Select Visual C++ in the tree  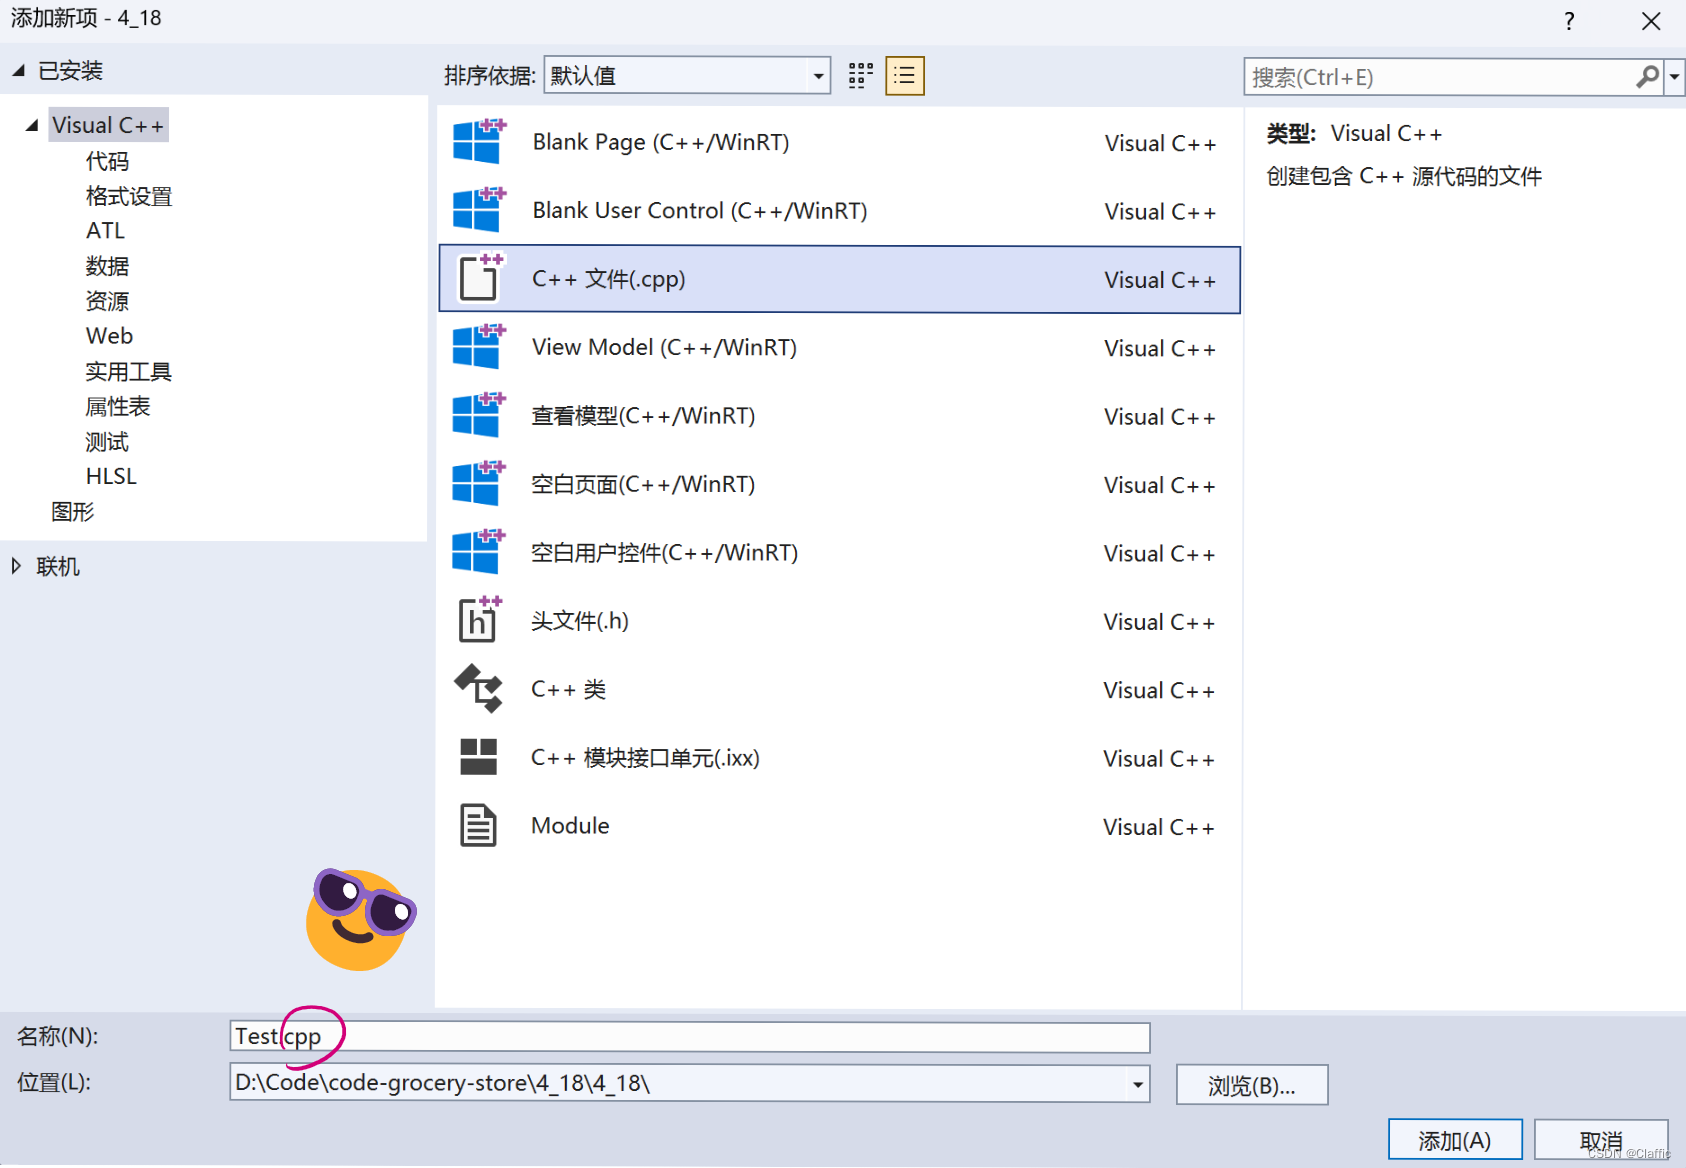[x=108, y=125]
